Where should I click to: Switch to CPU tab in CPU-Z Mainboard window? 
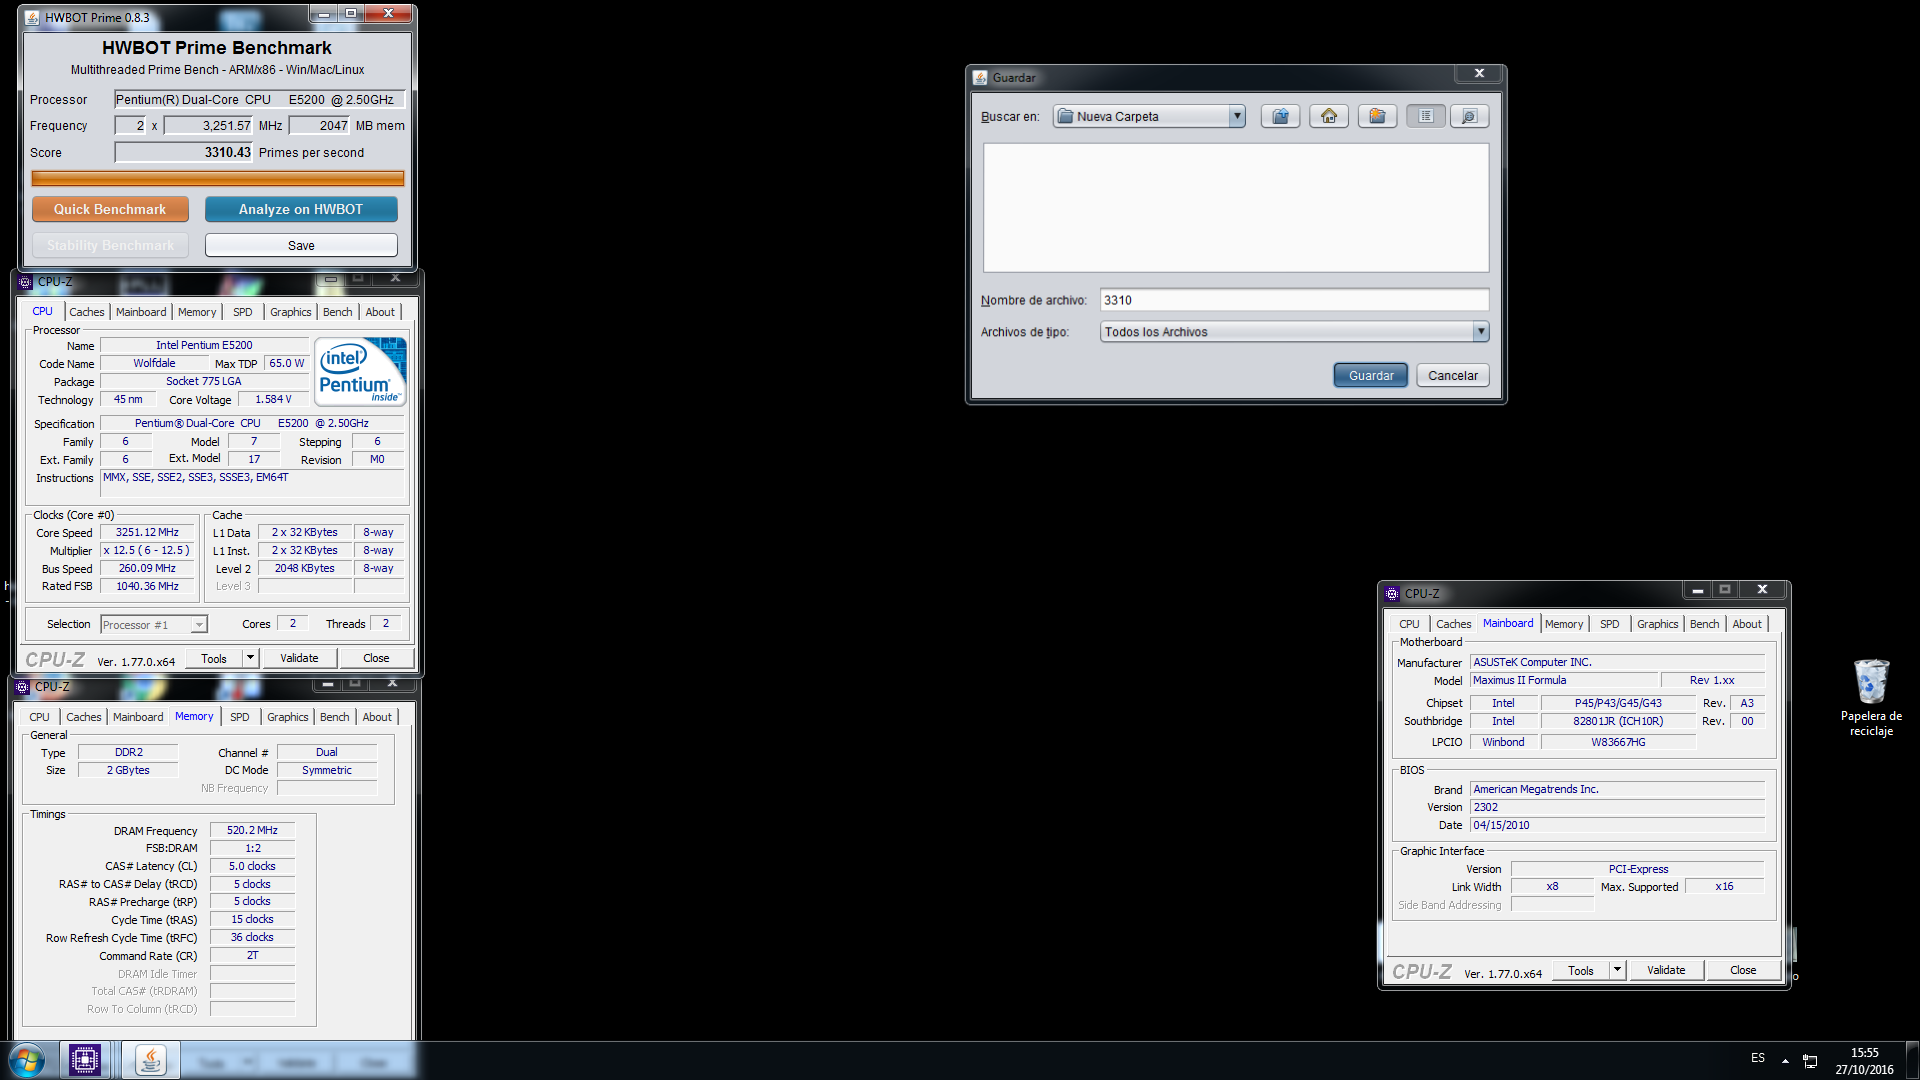[x=1409, y=624]
